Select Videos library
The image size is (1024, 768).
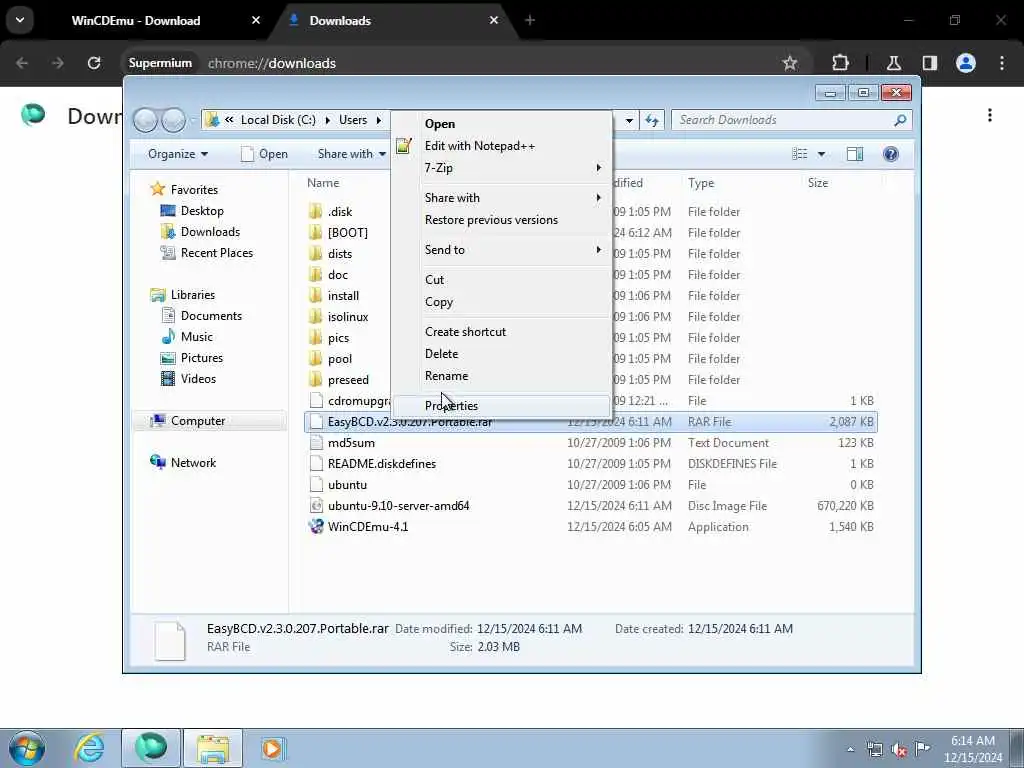tap(188, 378)
